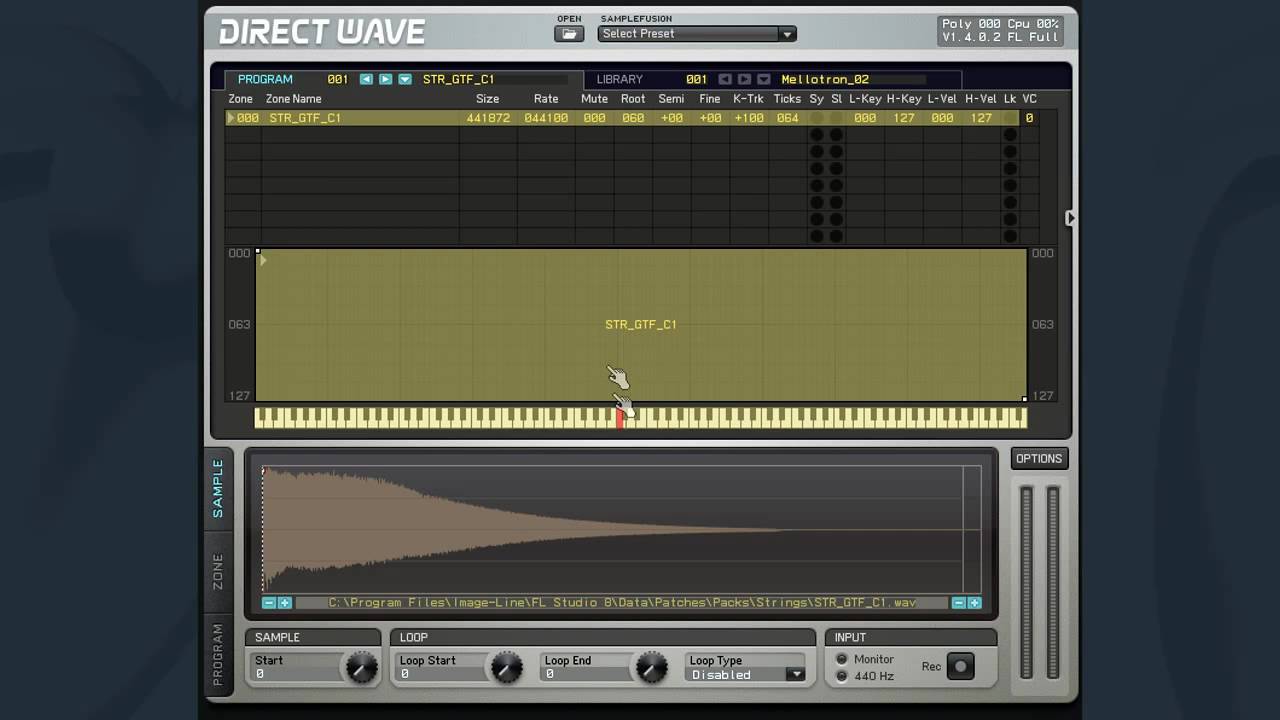Click the red highlighted piano key
This screenshot has height=720, width=1280.
coord(620,418)
